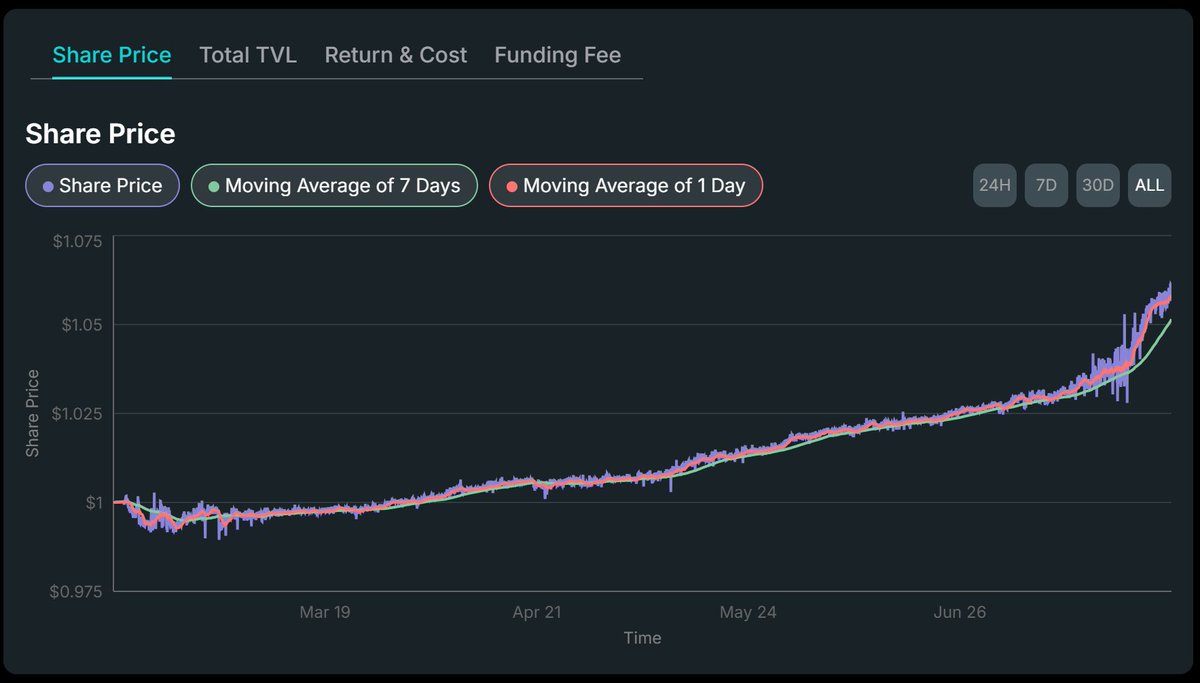Open the Share Price tab
This screenshot has width=1200, height=683.
click(x=112, y=55)
